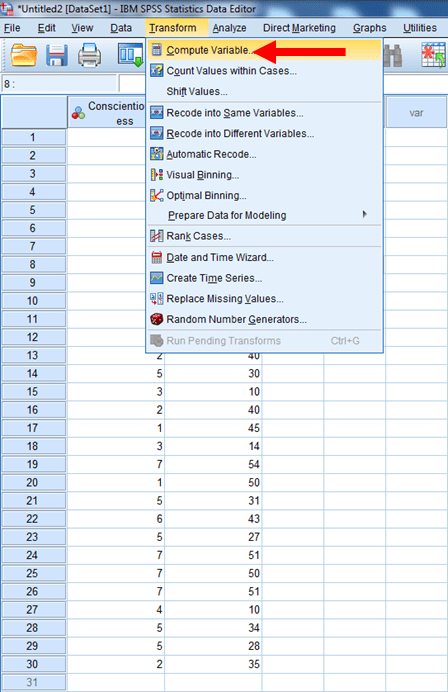This screenshot has height=692, width=448.
Task: Choose Visual Binning... entry
Action: [264, 175]
